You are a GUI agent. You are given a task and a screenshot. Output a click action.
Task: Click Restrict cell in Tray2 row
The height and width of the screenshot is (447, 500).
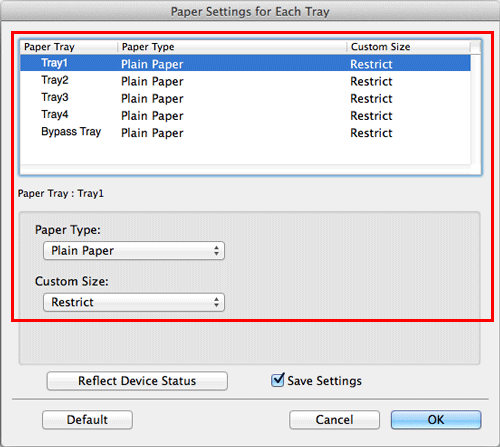pos(371,81)
